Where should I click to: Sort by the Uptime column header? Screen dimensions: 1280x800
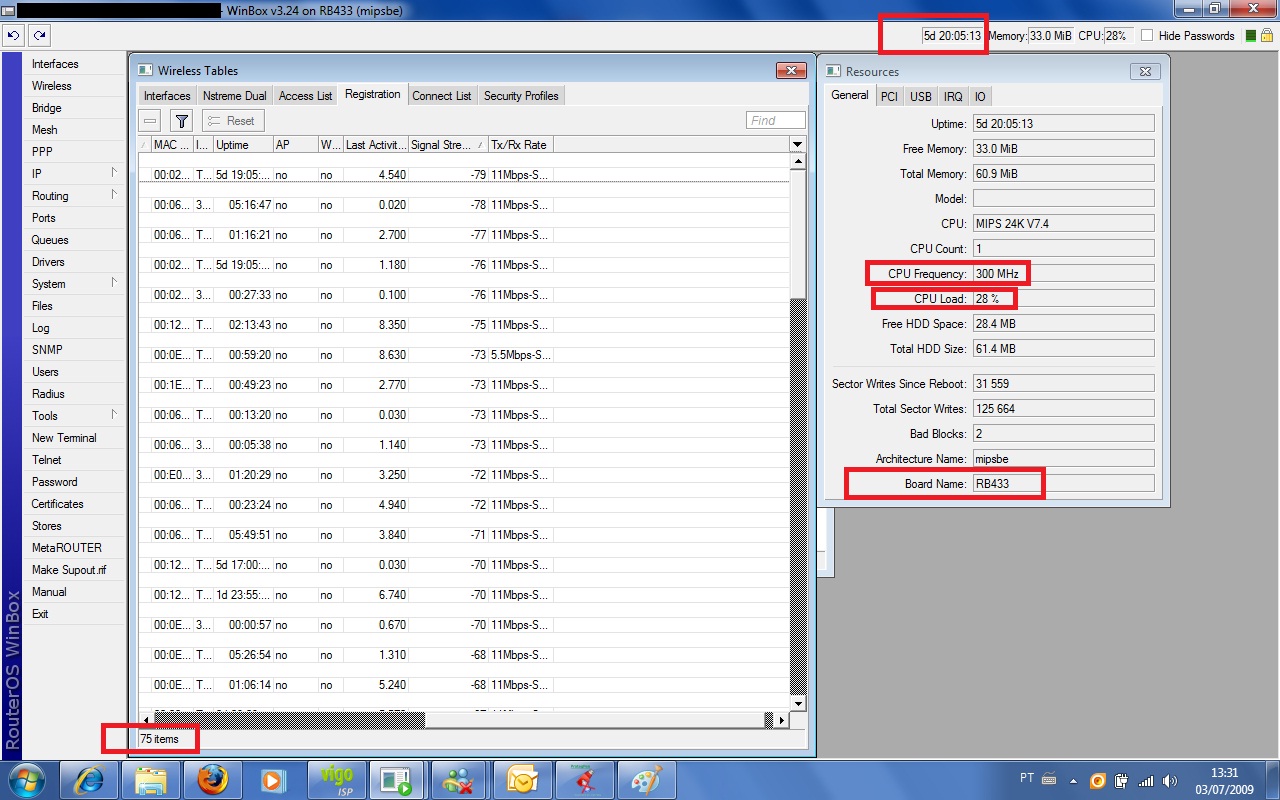click(x=243, y=145)
